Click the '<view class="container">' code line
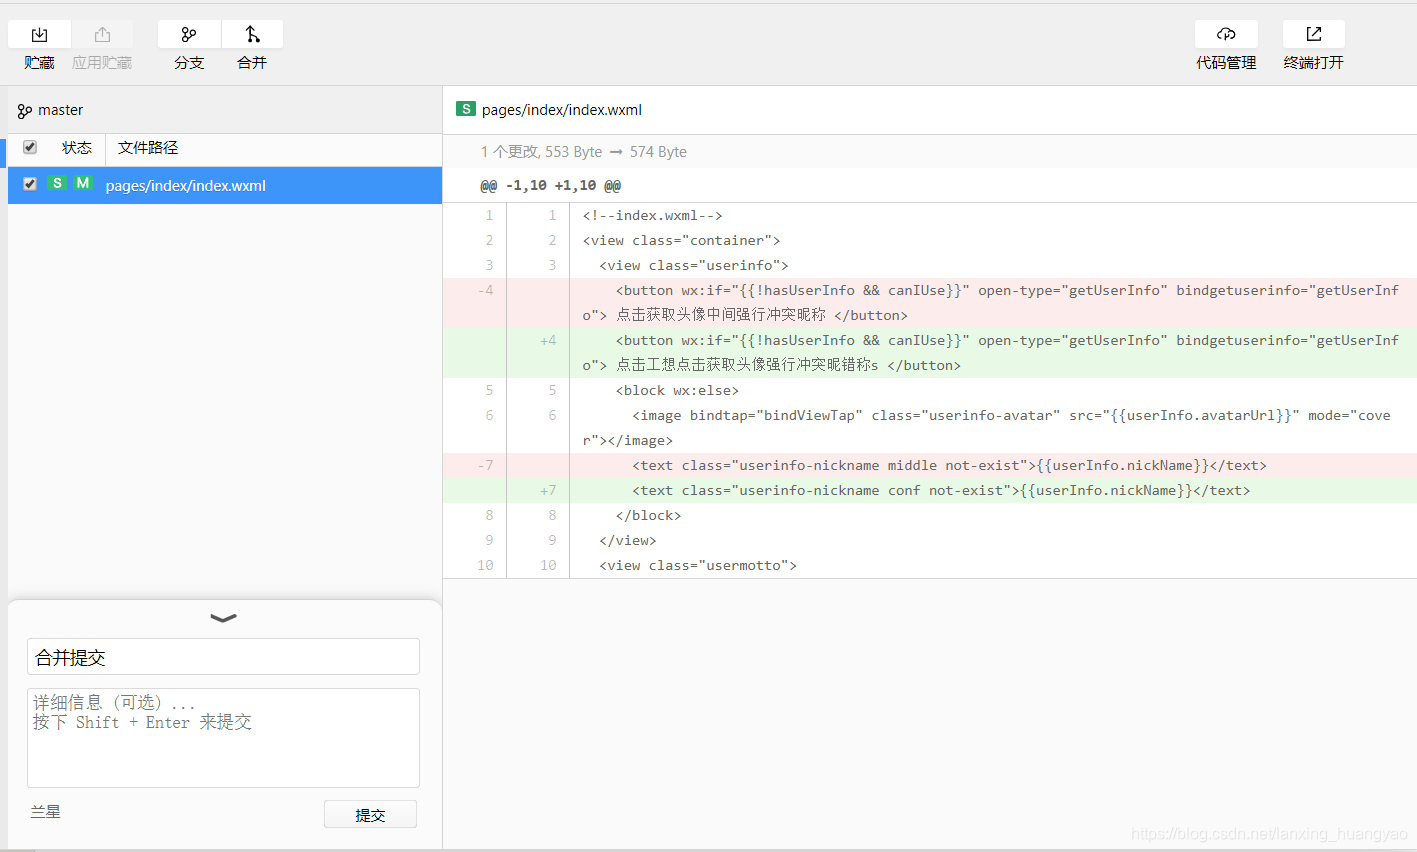This screenshot has width=1417, height=852. point(682,240)
